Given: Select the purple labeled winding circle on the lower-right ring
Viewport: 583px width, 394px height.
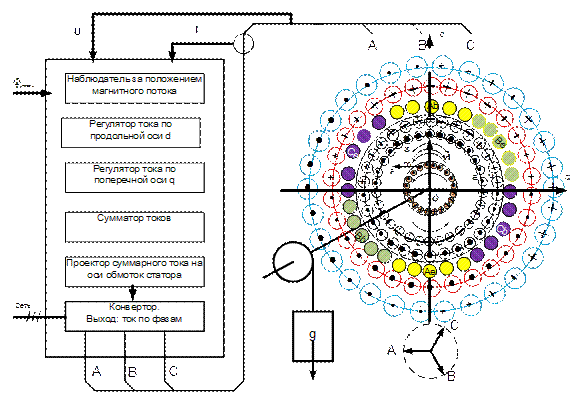Looking at the screenshot, I should pos(503,229).
